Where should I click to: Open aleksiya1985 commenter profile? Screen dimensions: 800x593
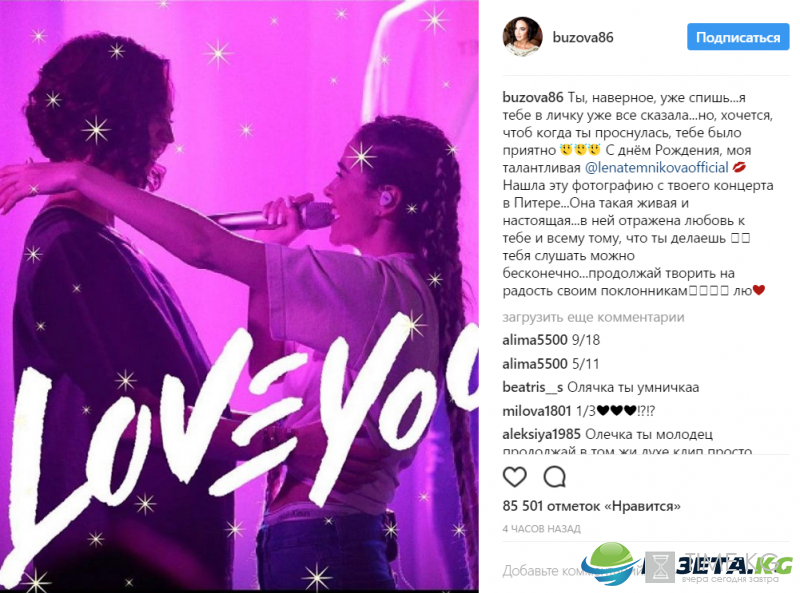(x=541, y=434)
